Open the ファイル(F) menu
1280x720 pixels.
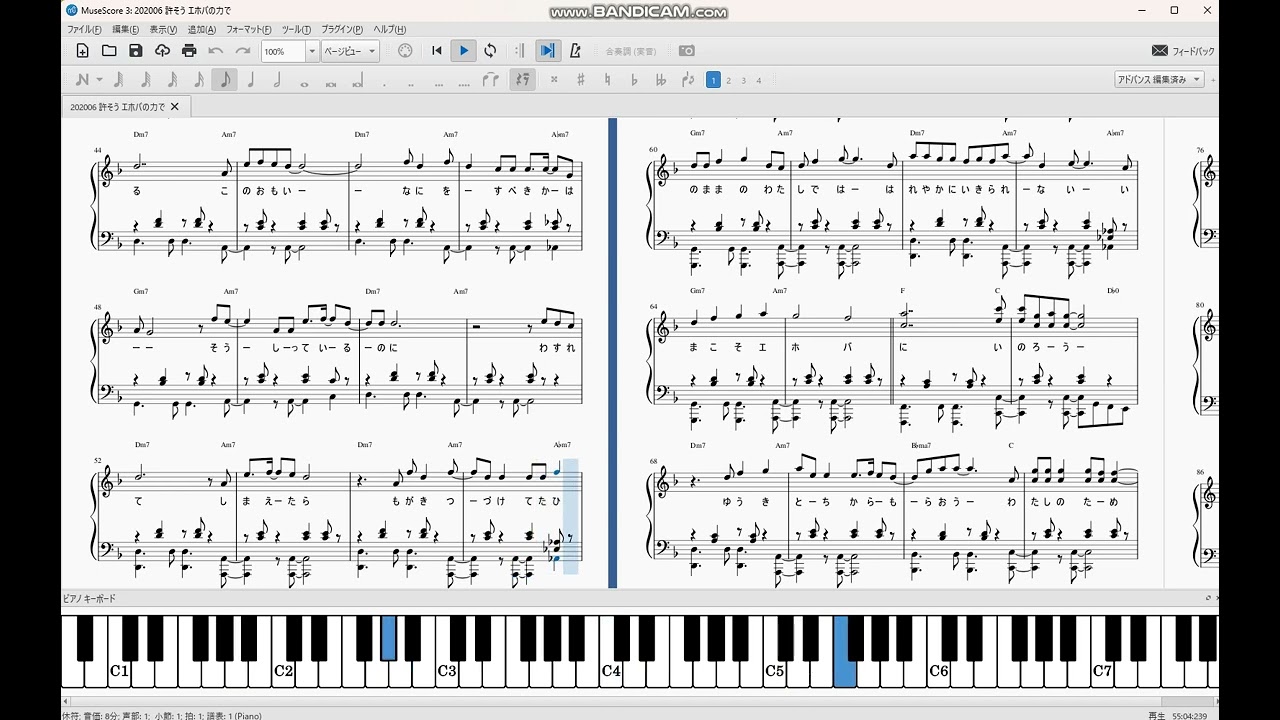tap(84, 30)
